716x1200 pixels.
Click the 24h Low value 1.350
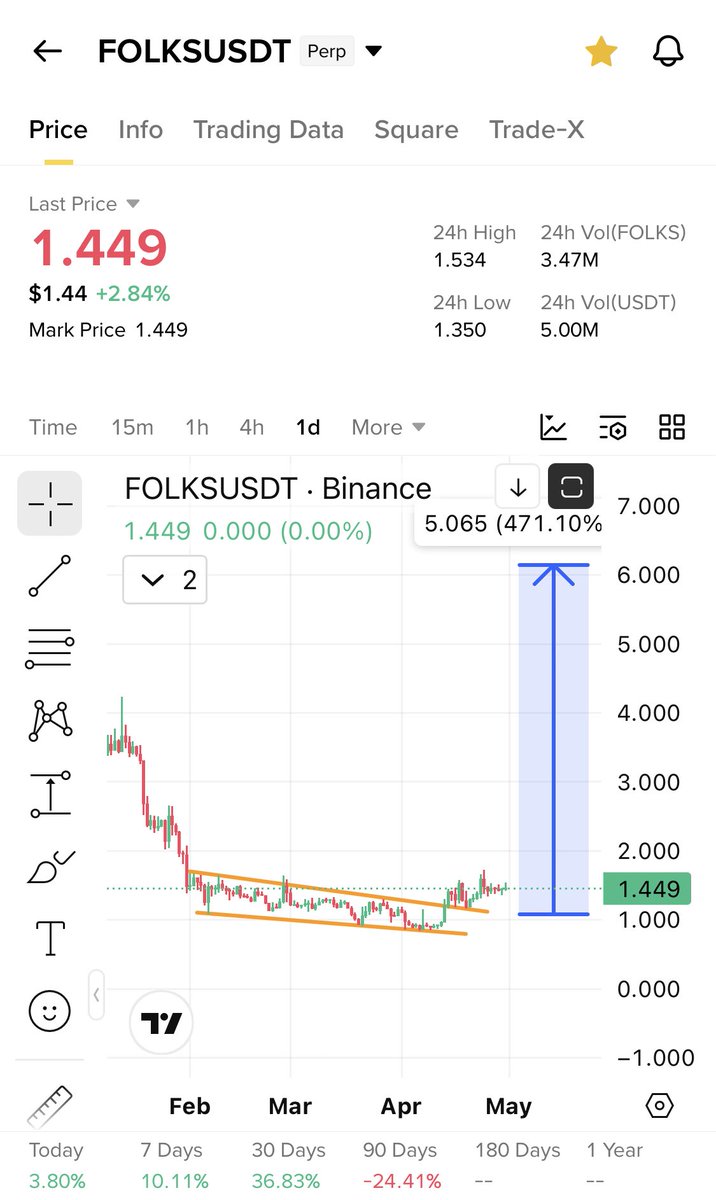(x=460, y=330)
